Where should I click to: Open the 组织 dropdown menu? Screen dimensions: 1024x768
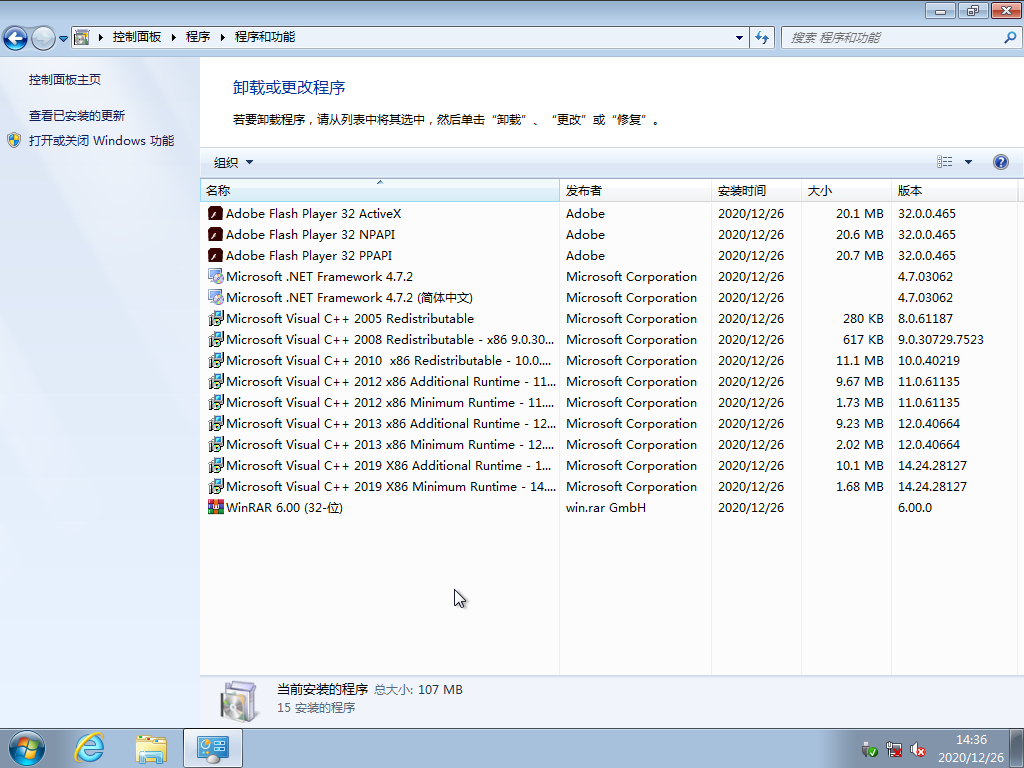233,163
